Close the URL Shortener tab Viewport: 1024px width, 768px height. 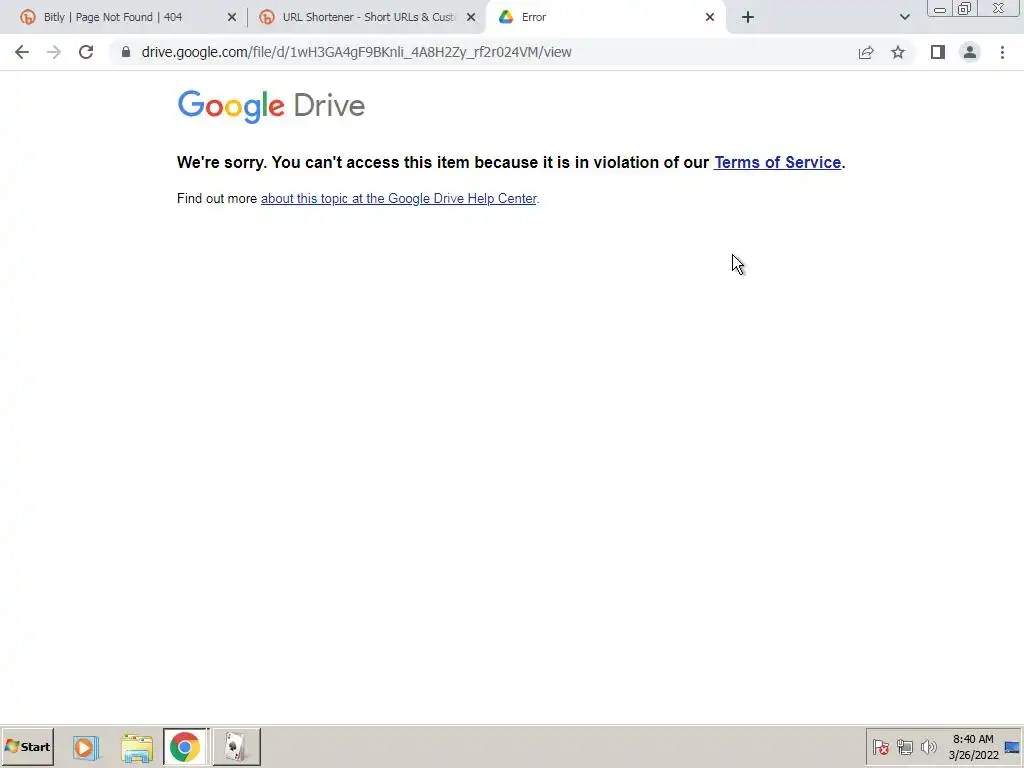point(471,17)
